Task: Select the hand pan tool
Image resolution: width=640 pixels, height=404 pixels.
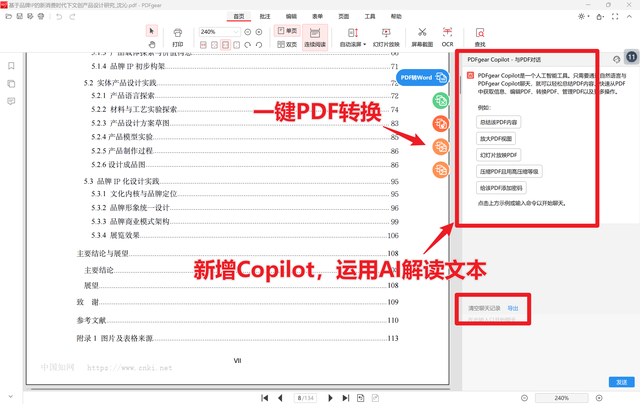Action: (151, 44)
